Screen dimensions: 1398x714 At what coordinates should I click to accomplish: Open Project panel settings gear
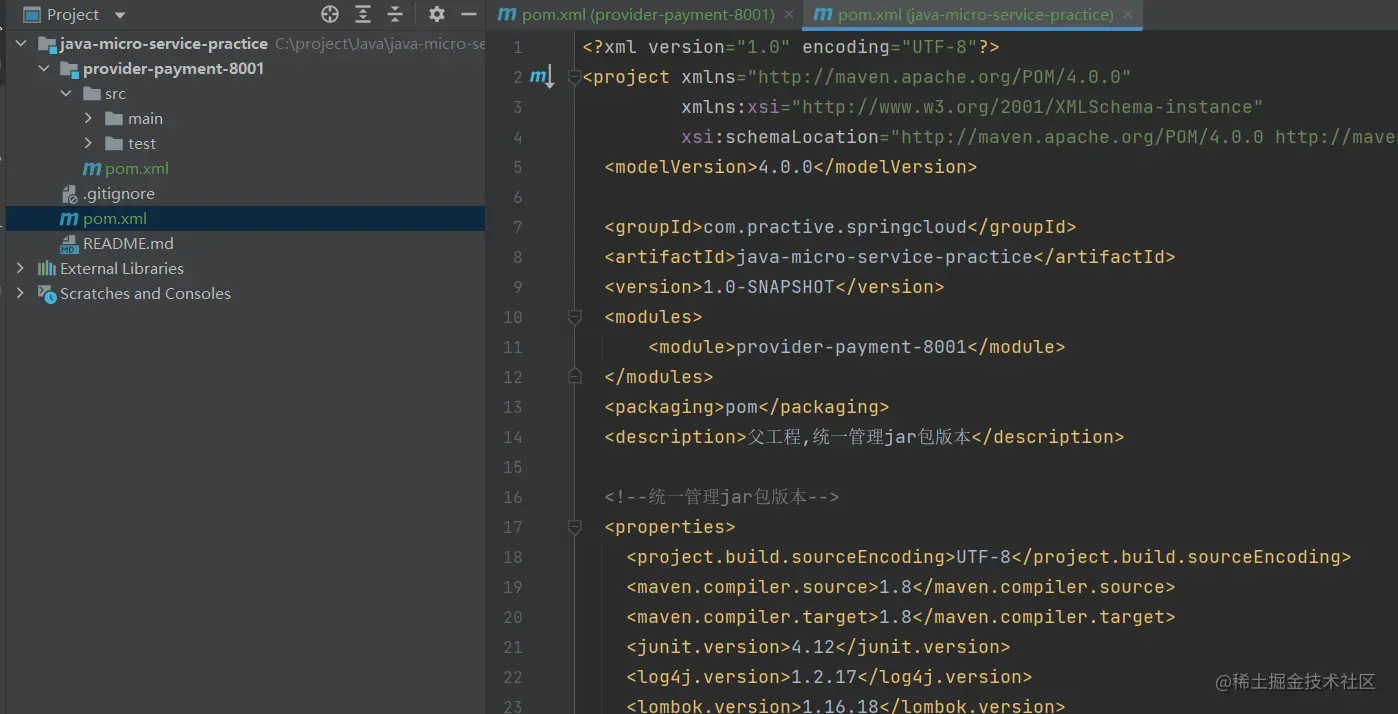click(437, 14)
